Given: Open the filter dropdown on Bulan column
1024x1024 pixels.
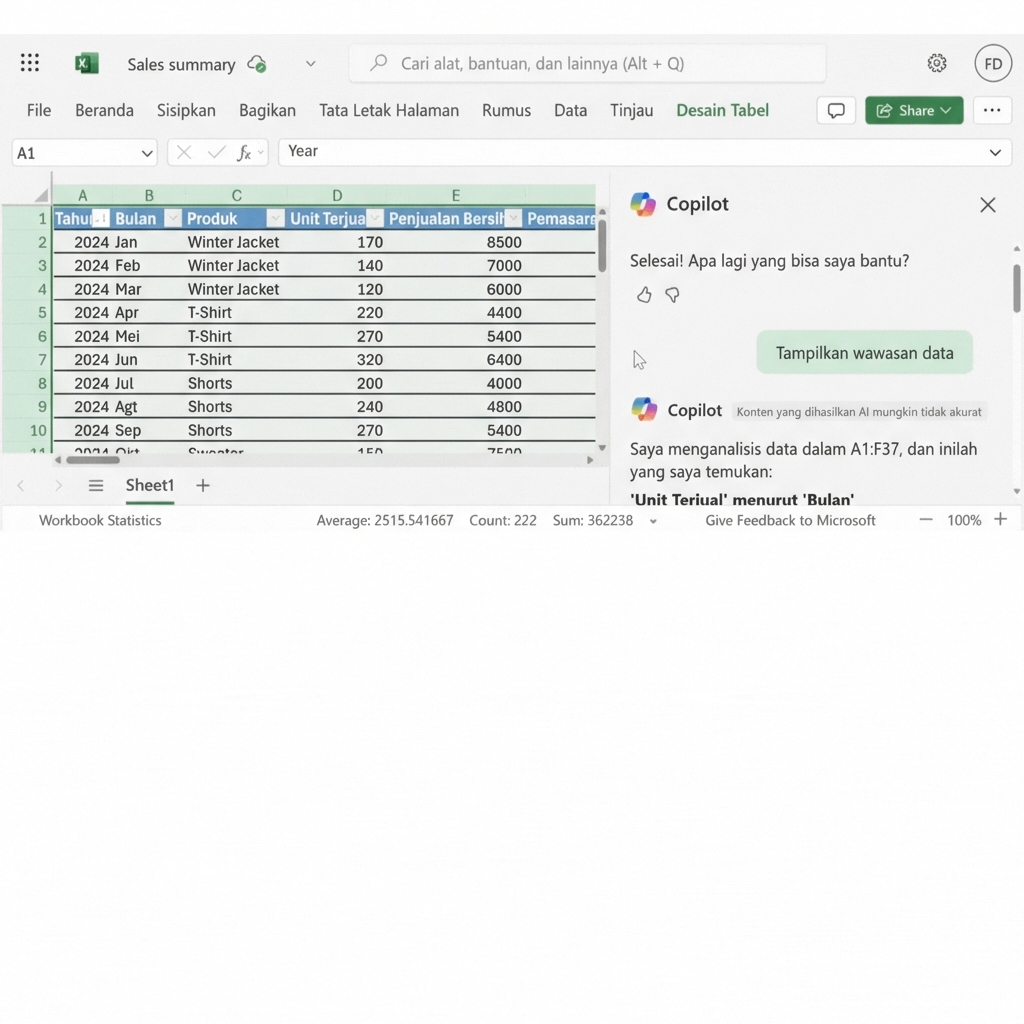Looking at the screenshot, I should pyautogui.click(x=172, y=217).
